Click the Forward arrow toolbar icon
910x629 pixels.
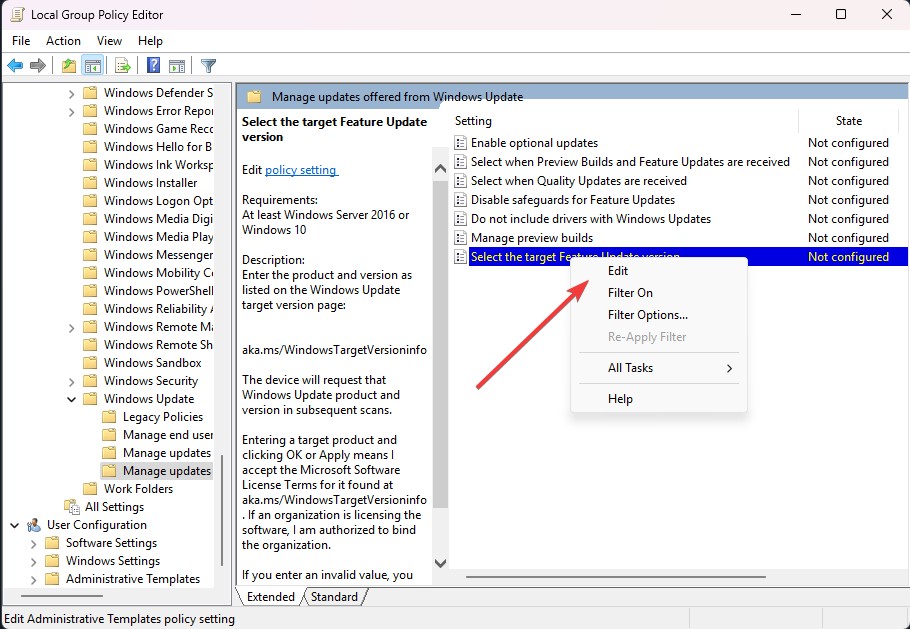[x=38, y=66]
